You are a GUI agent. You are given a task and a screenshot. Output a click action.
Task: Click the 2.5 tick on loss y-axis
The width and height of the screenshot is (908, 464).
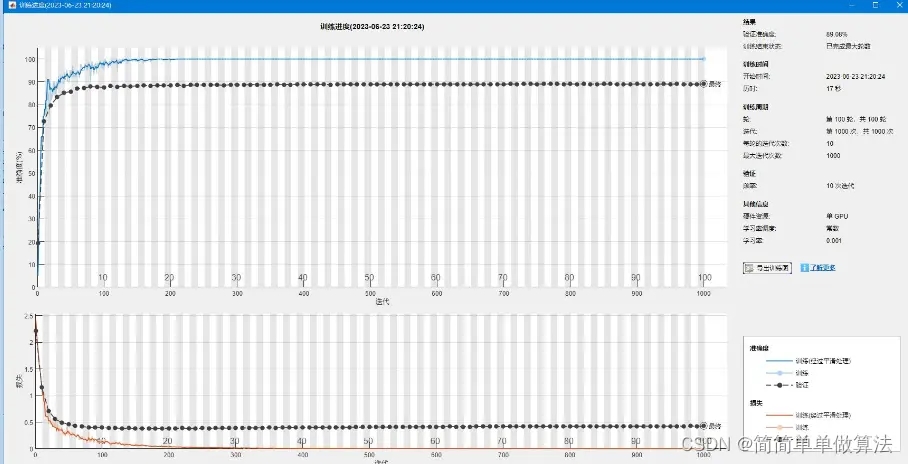coord(27,316)
